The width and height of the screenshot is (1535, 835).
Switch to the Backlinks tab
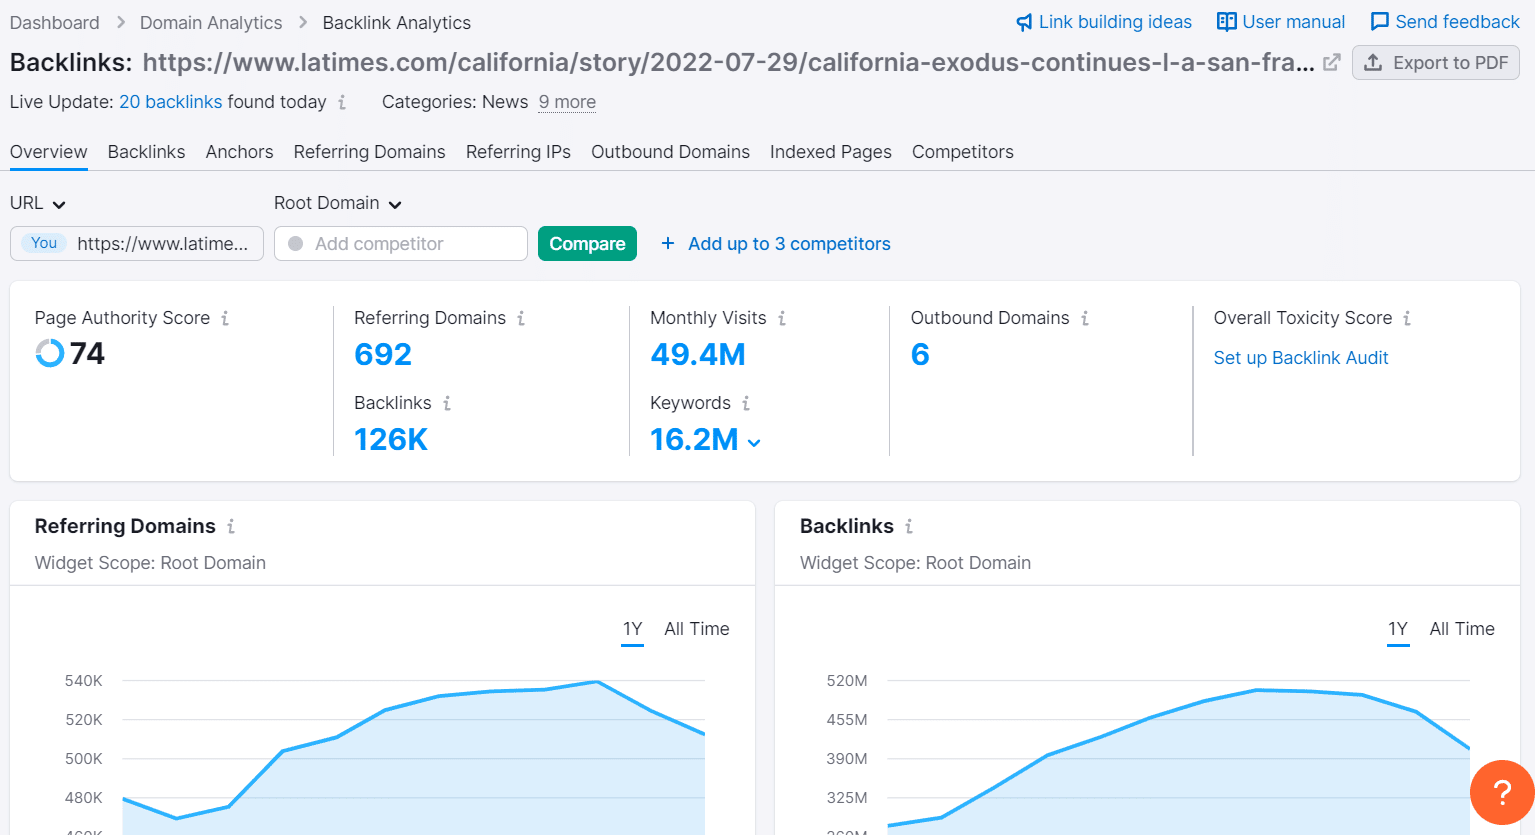[146, 152]
